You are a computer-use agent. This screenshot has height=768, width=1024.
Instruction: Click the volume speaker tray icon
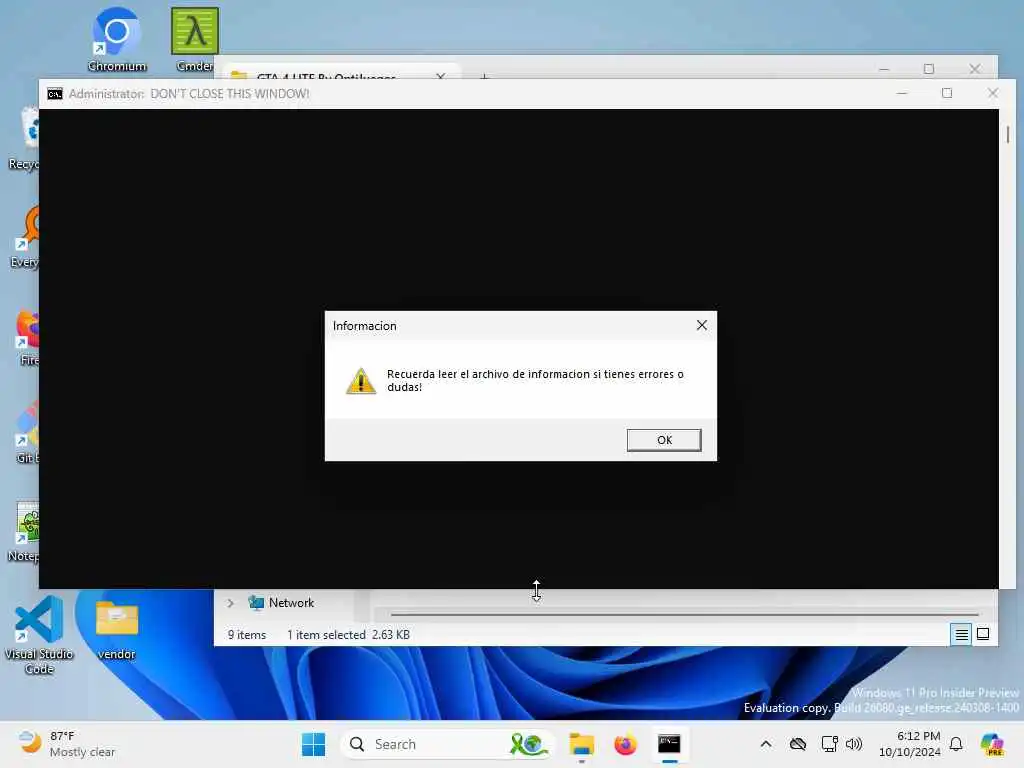(x=854, y=744)
